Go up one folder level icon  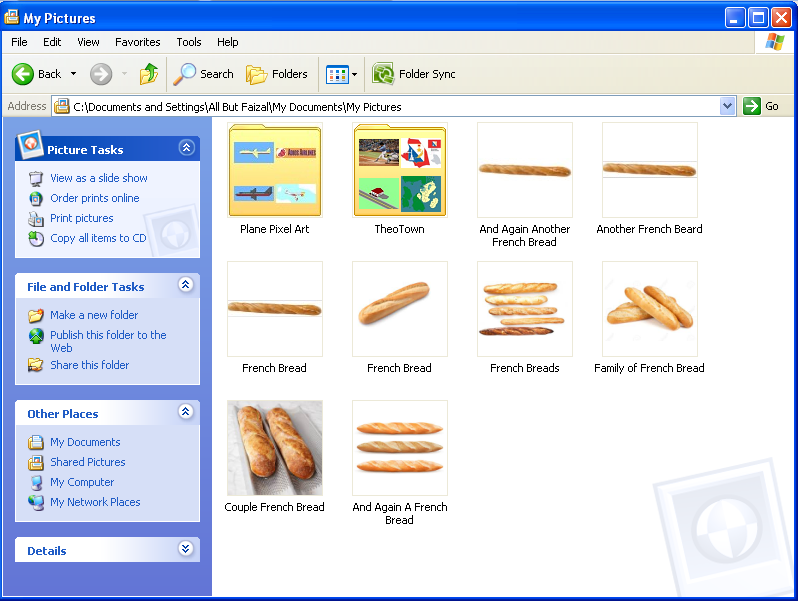pos(149,74)
